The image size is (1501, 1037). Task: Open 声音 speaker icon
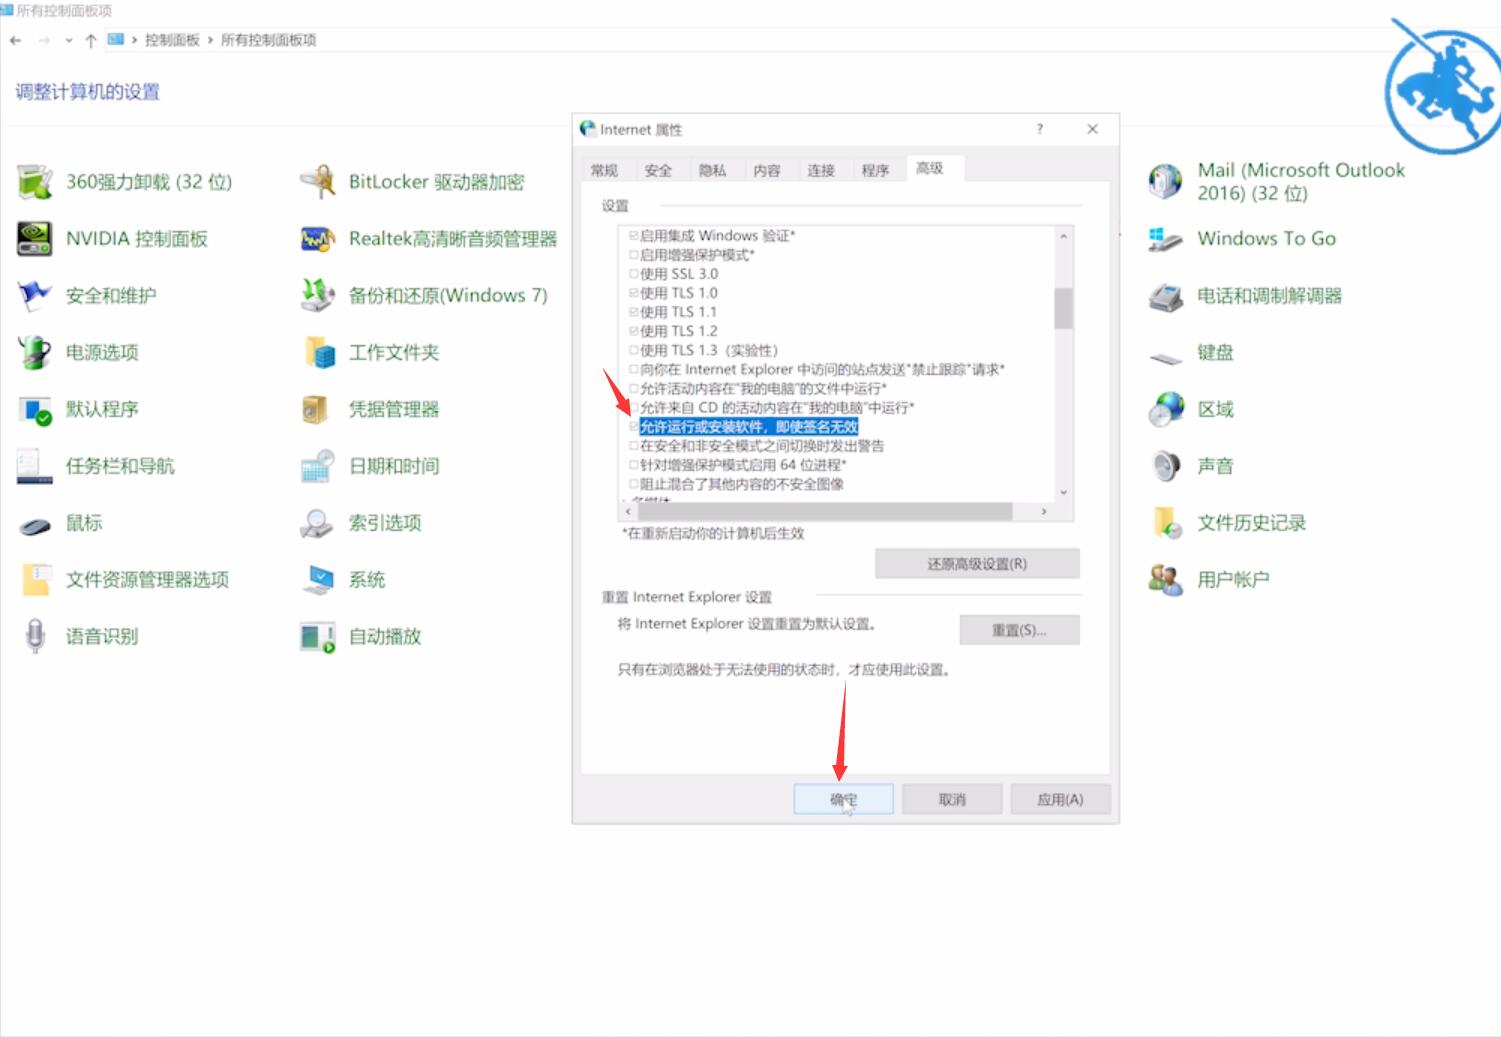1165,466
